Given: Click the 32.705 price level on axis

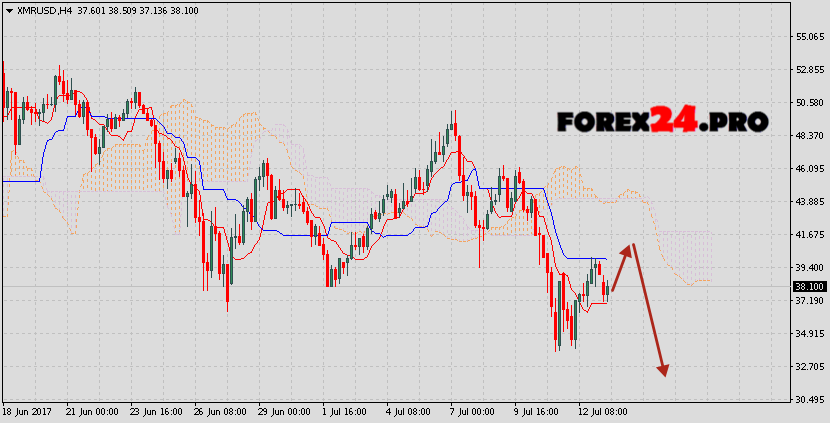Looking at the screenshot, I should (x=808, y=367).
